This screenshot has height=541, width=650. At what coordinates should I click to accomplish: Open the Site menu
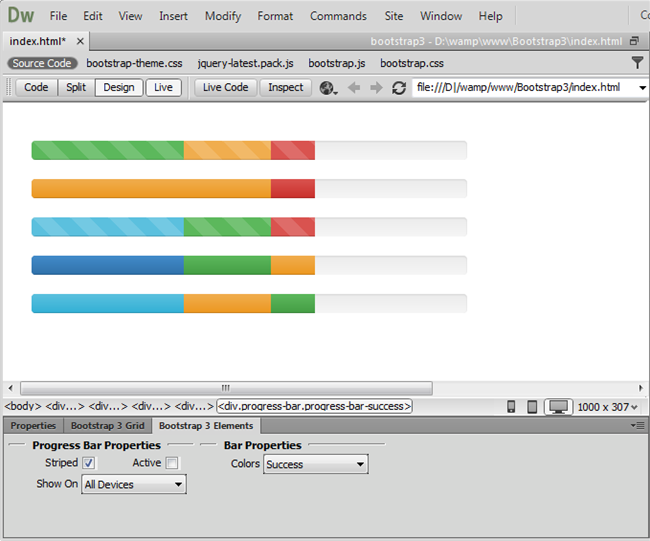(394, 16)
